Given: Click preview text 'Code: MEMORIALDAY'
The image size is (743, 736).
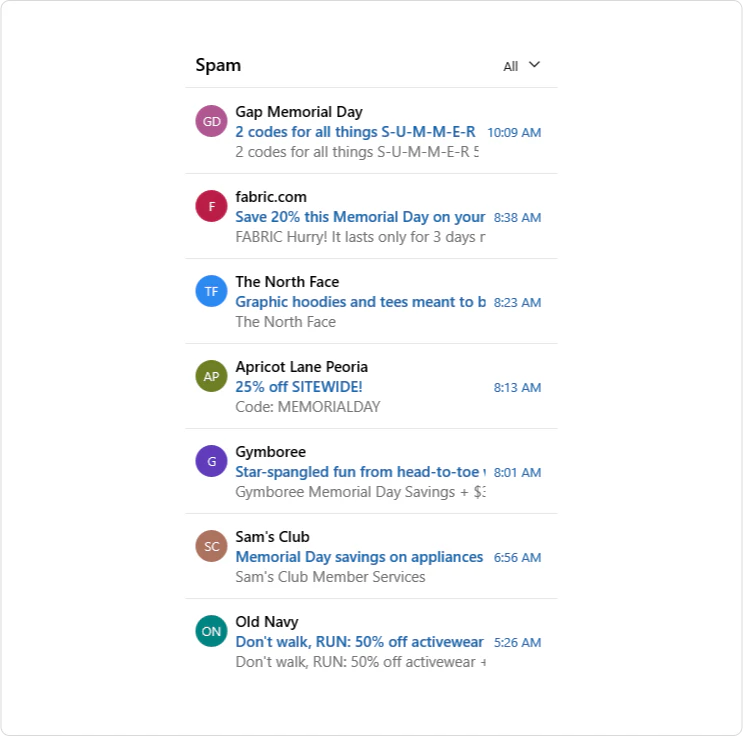Looking at the screenshot, I should [308, 407].
